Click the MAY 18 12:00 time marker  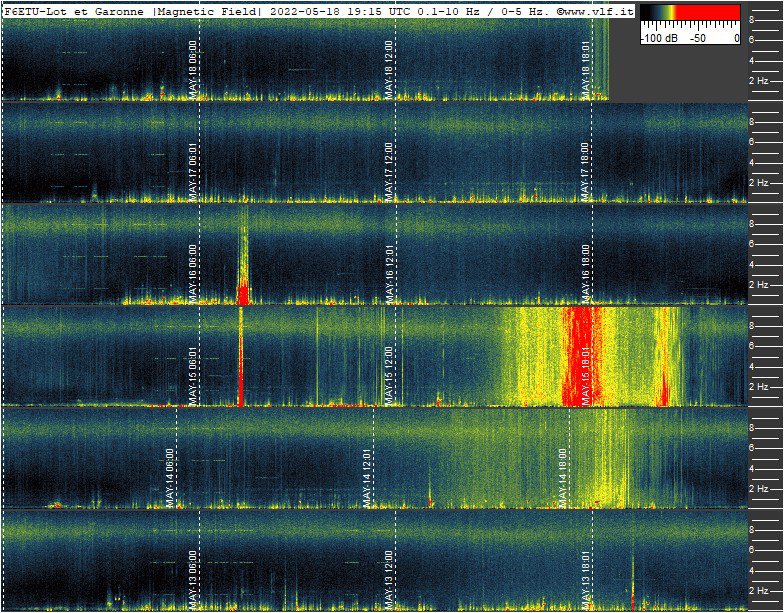pos(389,69)
